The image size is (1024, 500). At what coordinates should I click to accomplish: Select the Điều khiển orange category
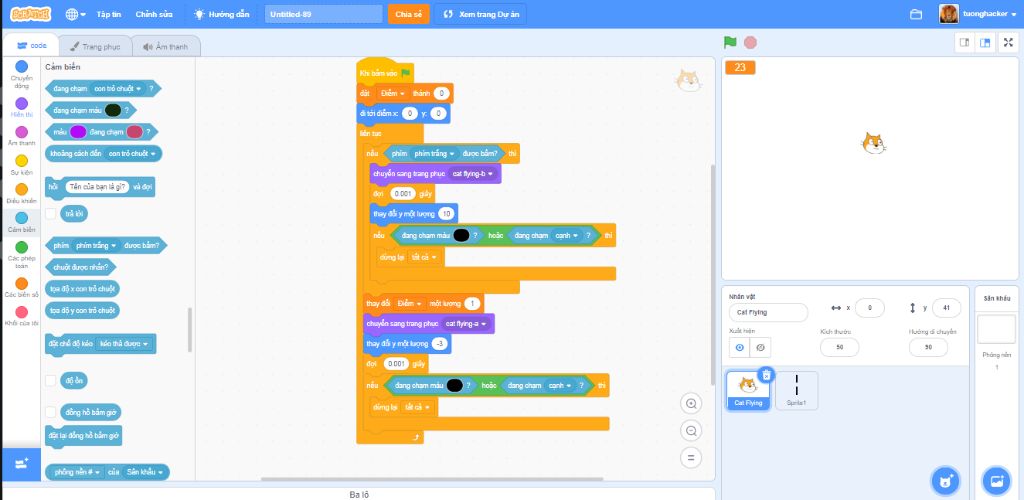[x=22, y=193]
